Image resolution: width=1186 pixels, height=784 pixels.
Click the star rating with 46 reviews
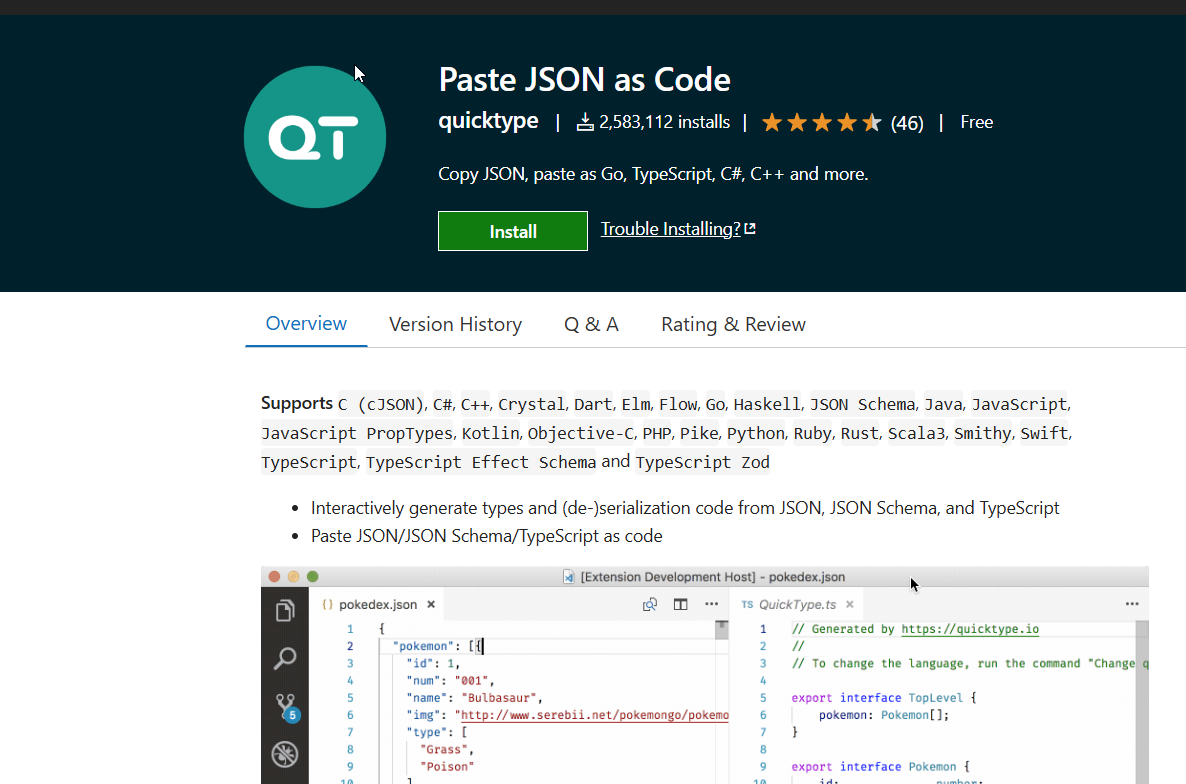coord(842,122)
